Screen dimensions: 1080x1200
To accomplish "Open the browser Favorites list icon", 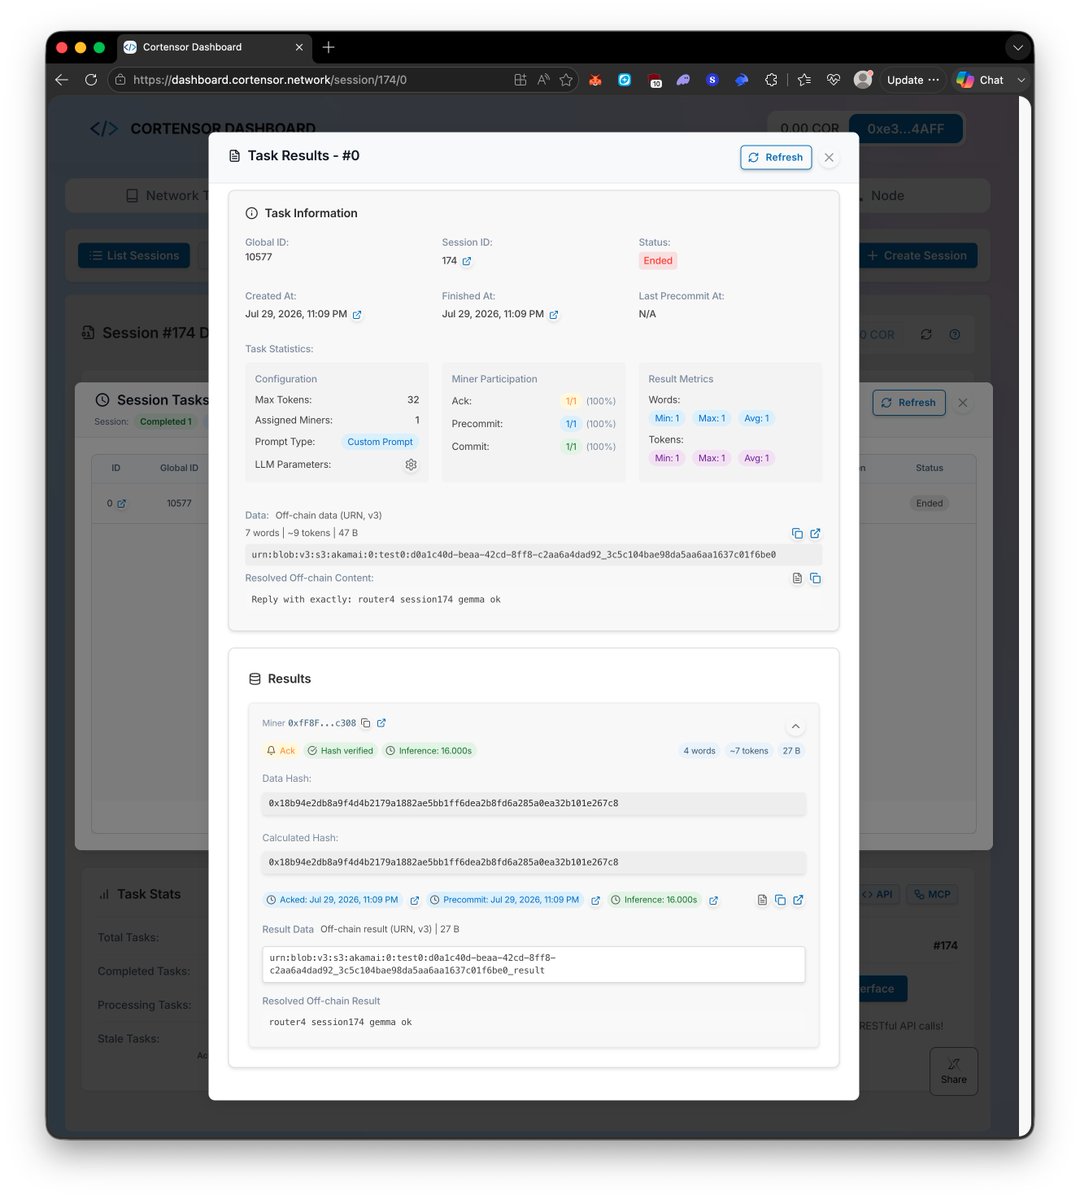I will coord(805,80).
